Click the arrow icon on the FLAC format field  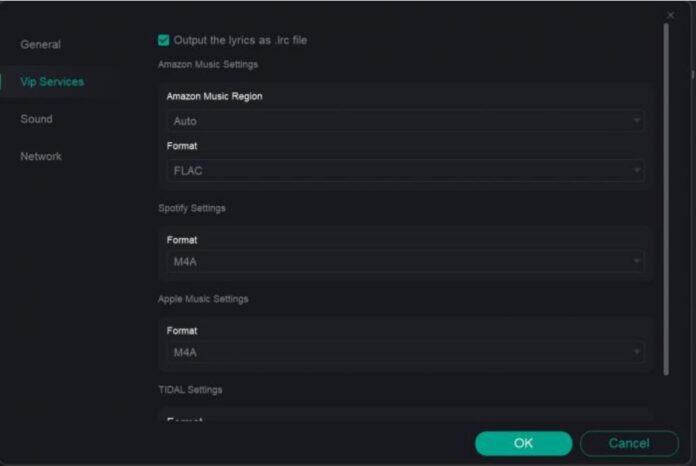636,171
